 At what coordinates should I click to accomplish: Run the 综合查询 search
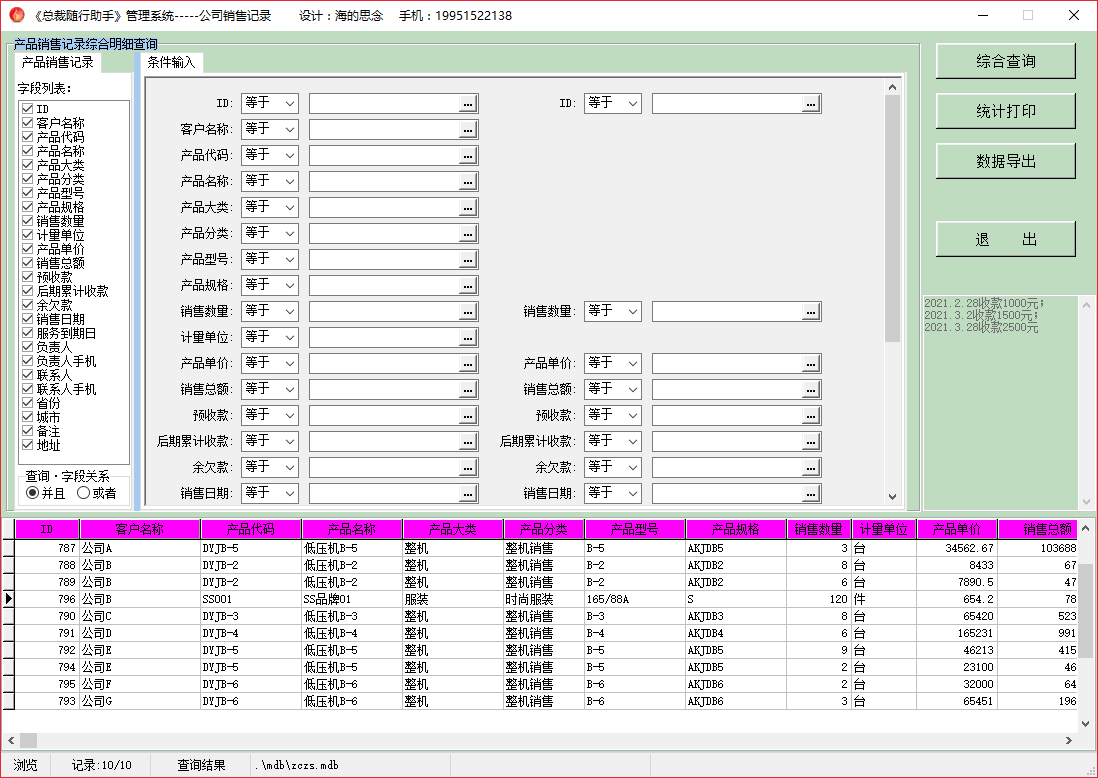[1006, 62]
